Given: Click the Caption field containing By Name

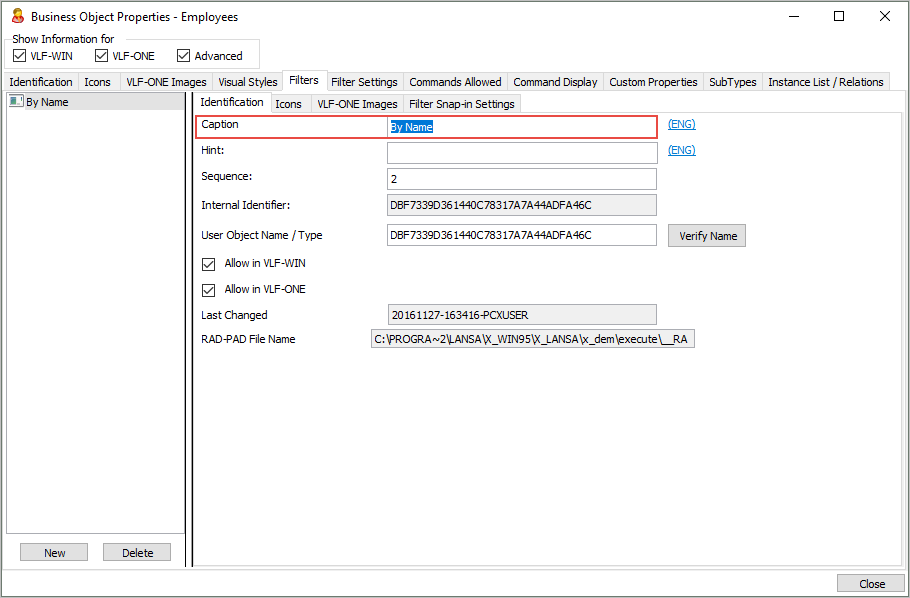Looking at the screenshot, I should (x=522, y=127).
